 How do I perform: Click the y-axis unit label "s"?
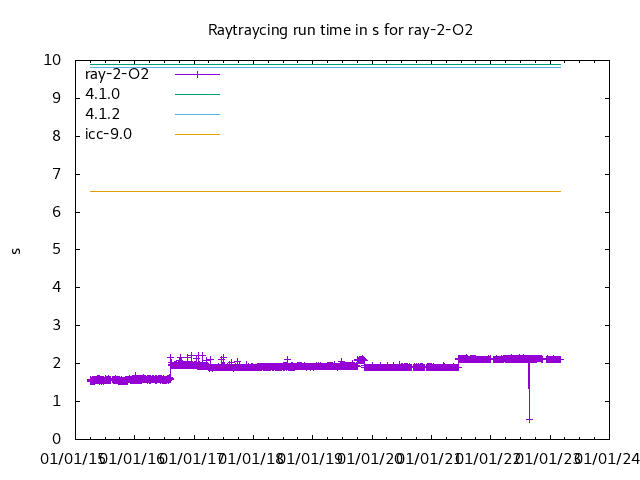click(16, 250)
